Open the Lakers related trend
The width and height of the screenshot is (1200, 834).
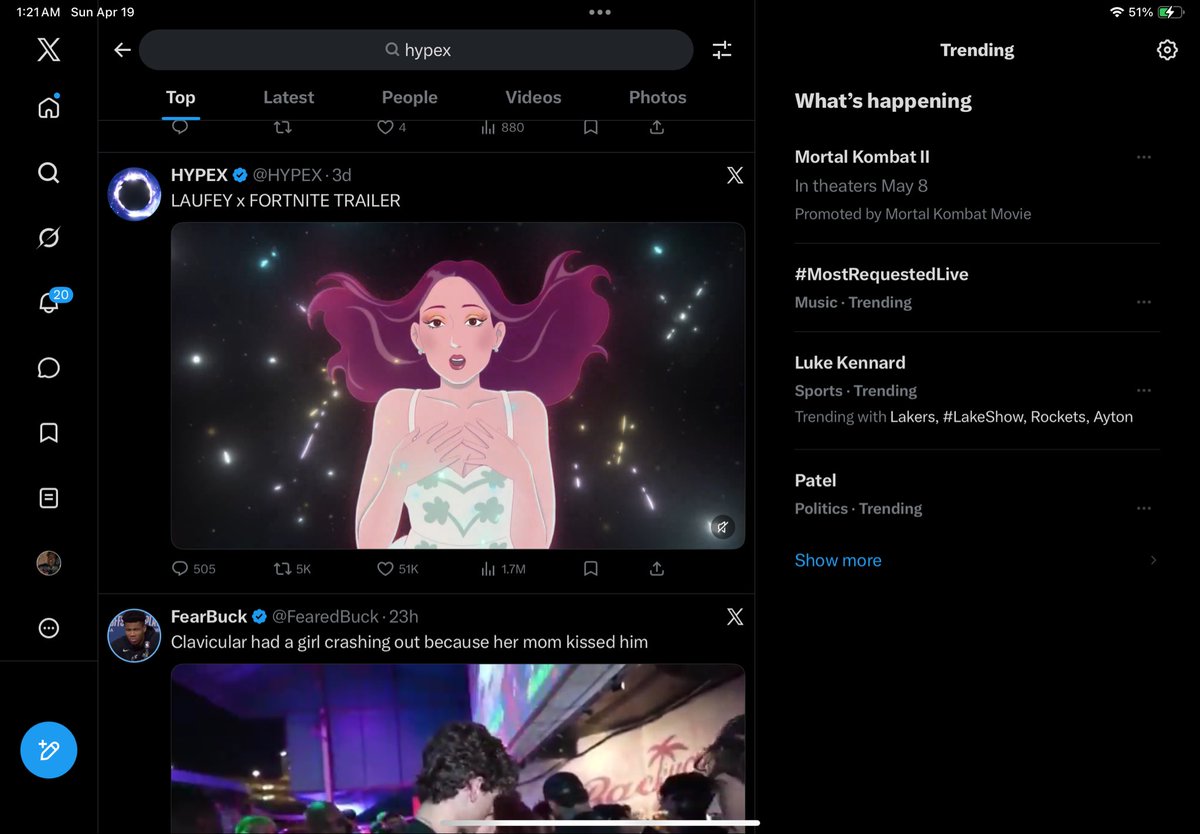pyautogui.click(x=912, y=417)
